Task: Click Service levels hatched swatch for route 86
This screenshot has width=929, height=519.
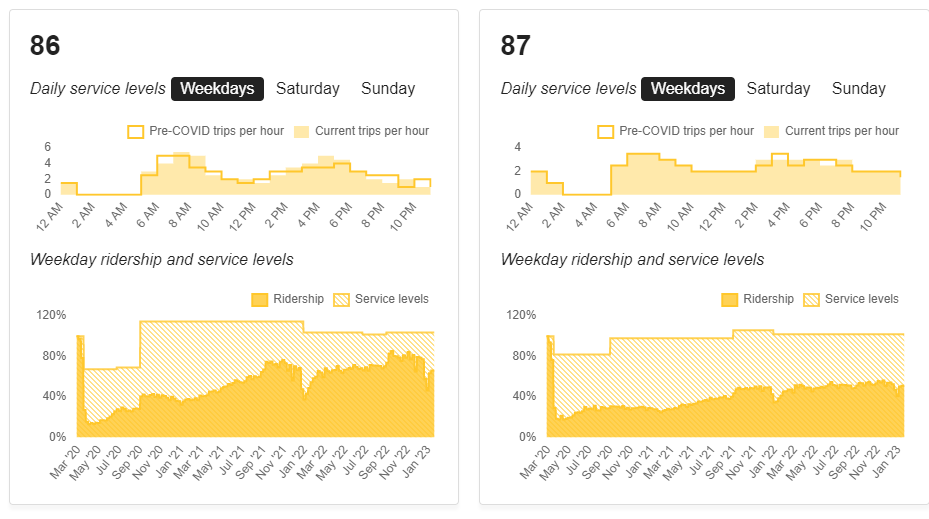Action: click(343, 299)
